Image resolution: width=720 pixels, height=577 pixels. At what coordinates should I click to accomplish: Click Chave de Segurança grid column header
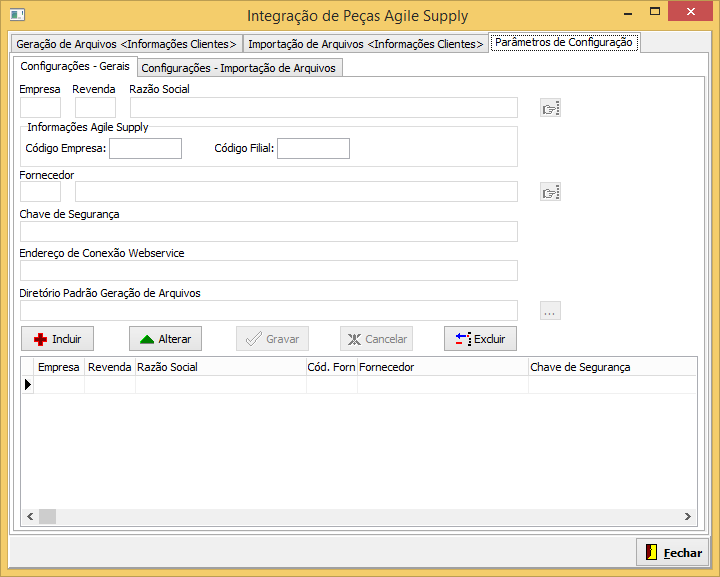point(613,367)
